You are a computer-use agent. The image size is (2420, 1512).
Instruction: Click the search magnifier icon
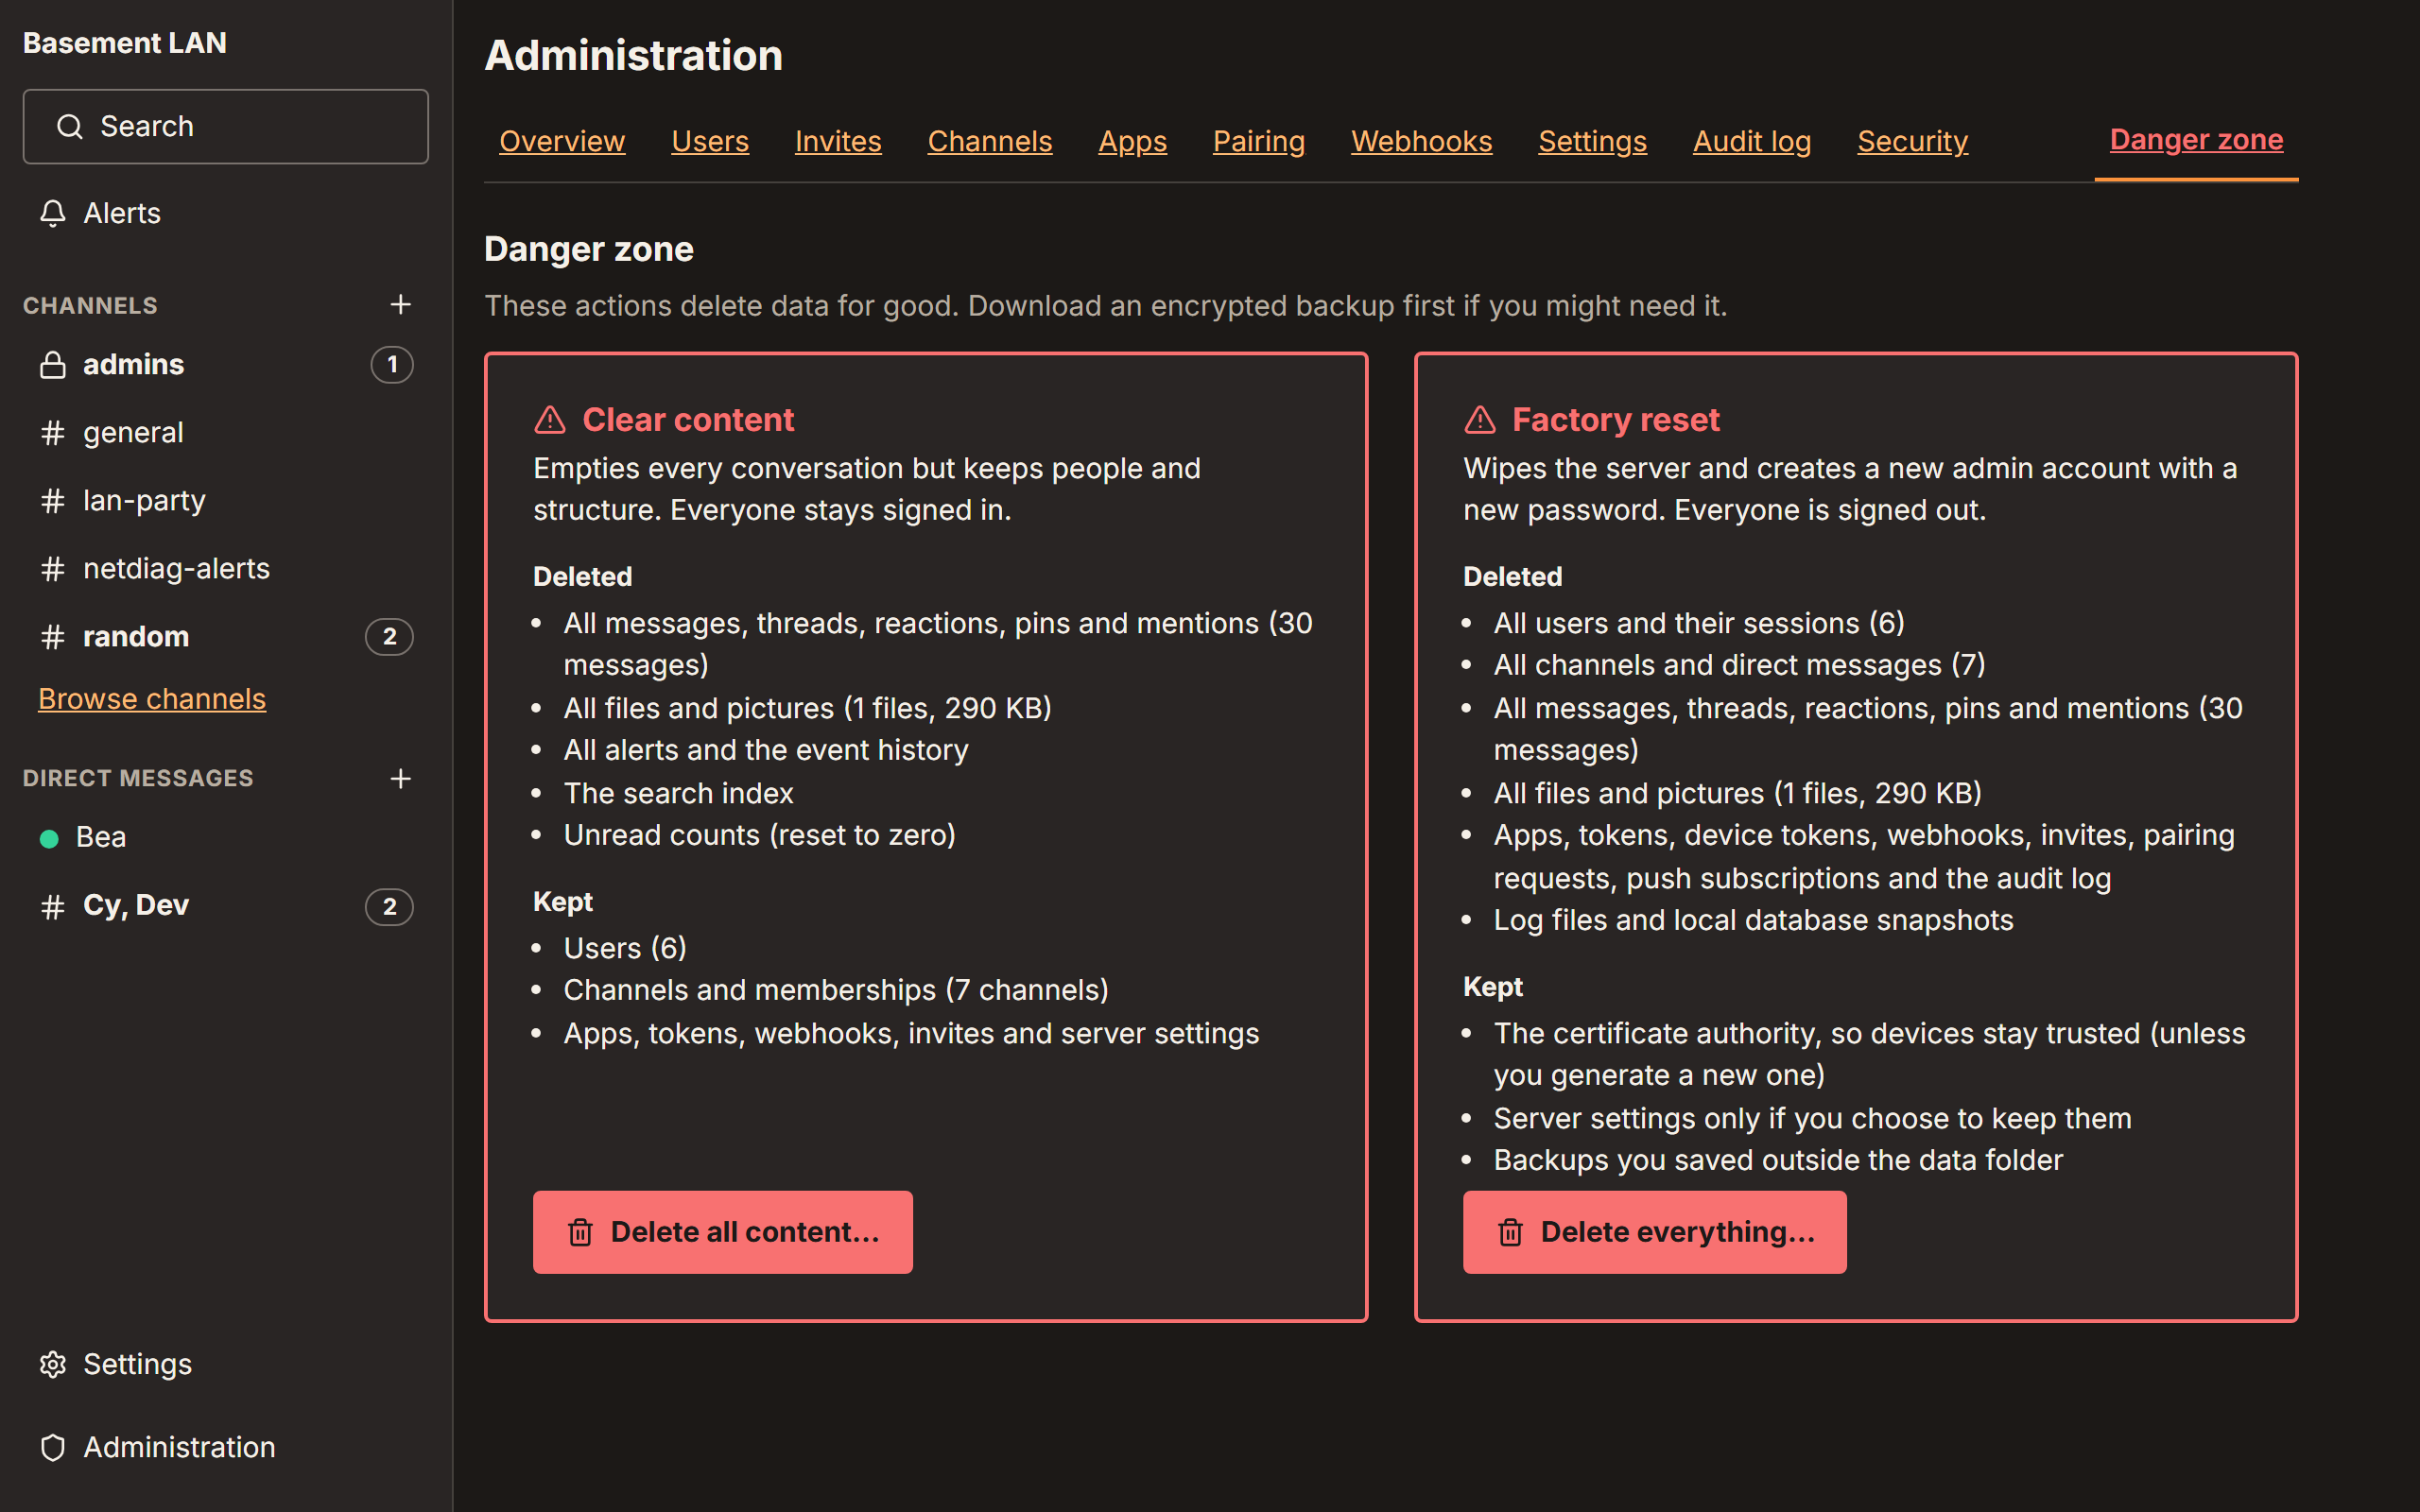(69, 127)
